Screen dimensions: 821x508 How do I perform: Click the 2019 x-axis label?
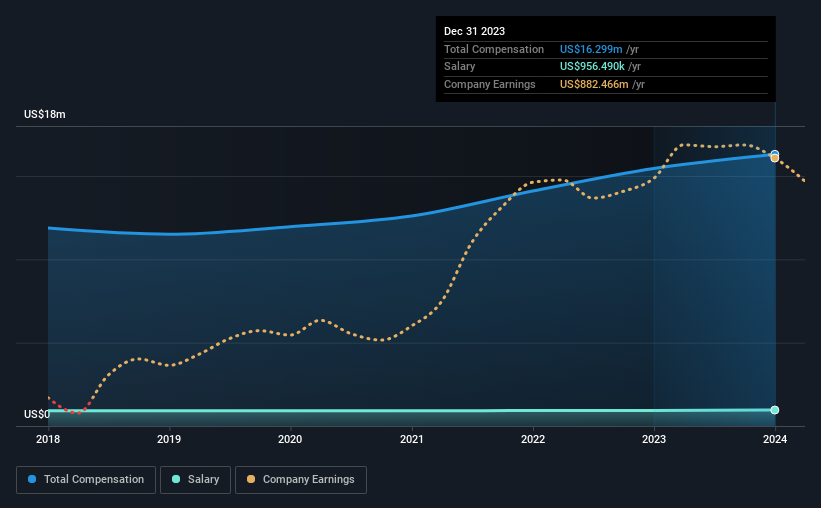click(169, 439)
